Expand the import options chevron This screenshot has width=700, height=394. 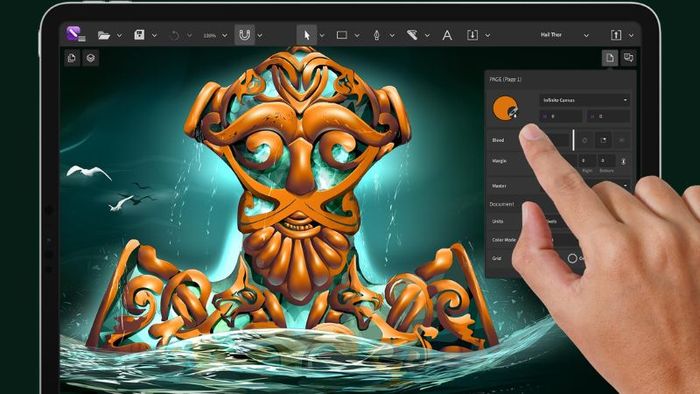pyautogui.click(x=488, y=35)
